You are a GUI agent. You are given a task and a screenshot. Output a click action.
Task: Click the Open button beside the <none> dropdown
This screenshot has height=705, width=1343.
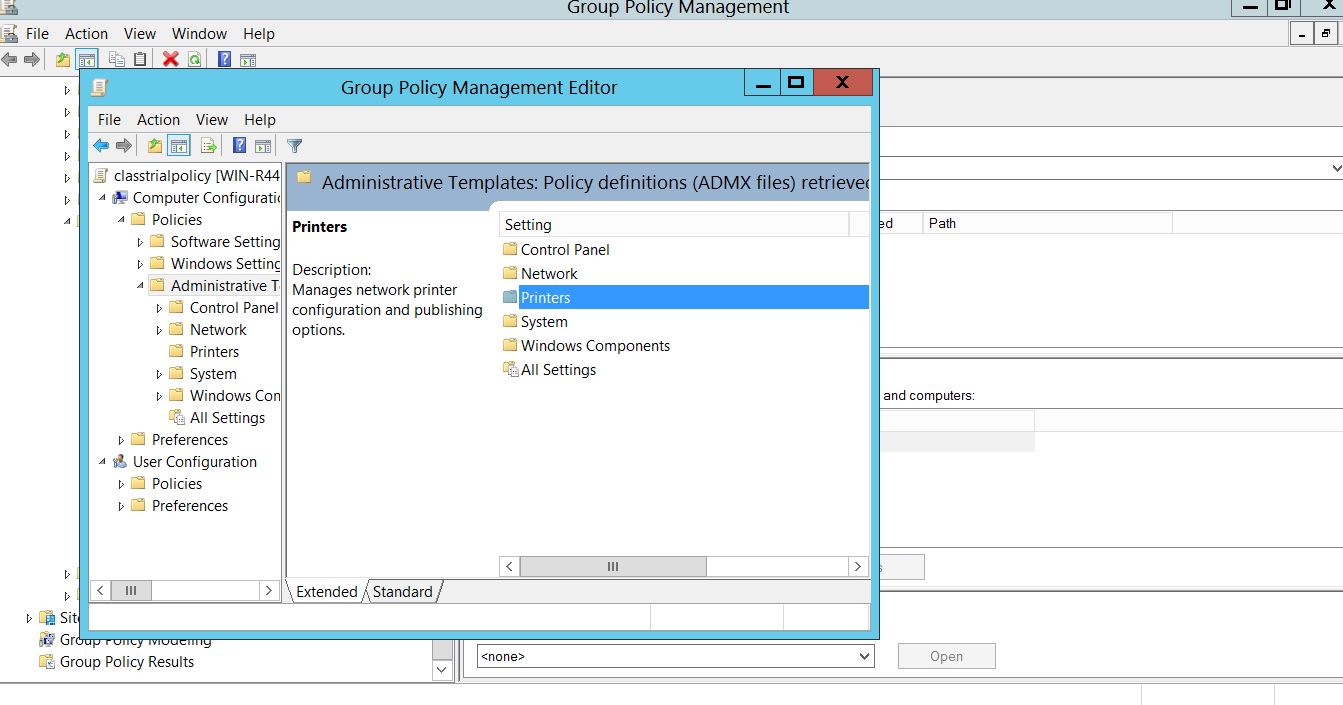click(x=946, y=657)
